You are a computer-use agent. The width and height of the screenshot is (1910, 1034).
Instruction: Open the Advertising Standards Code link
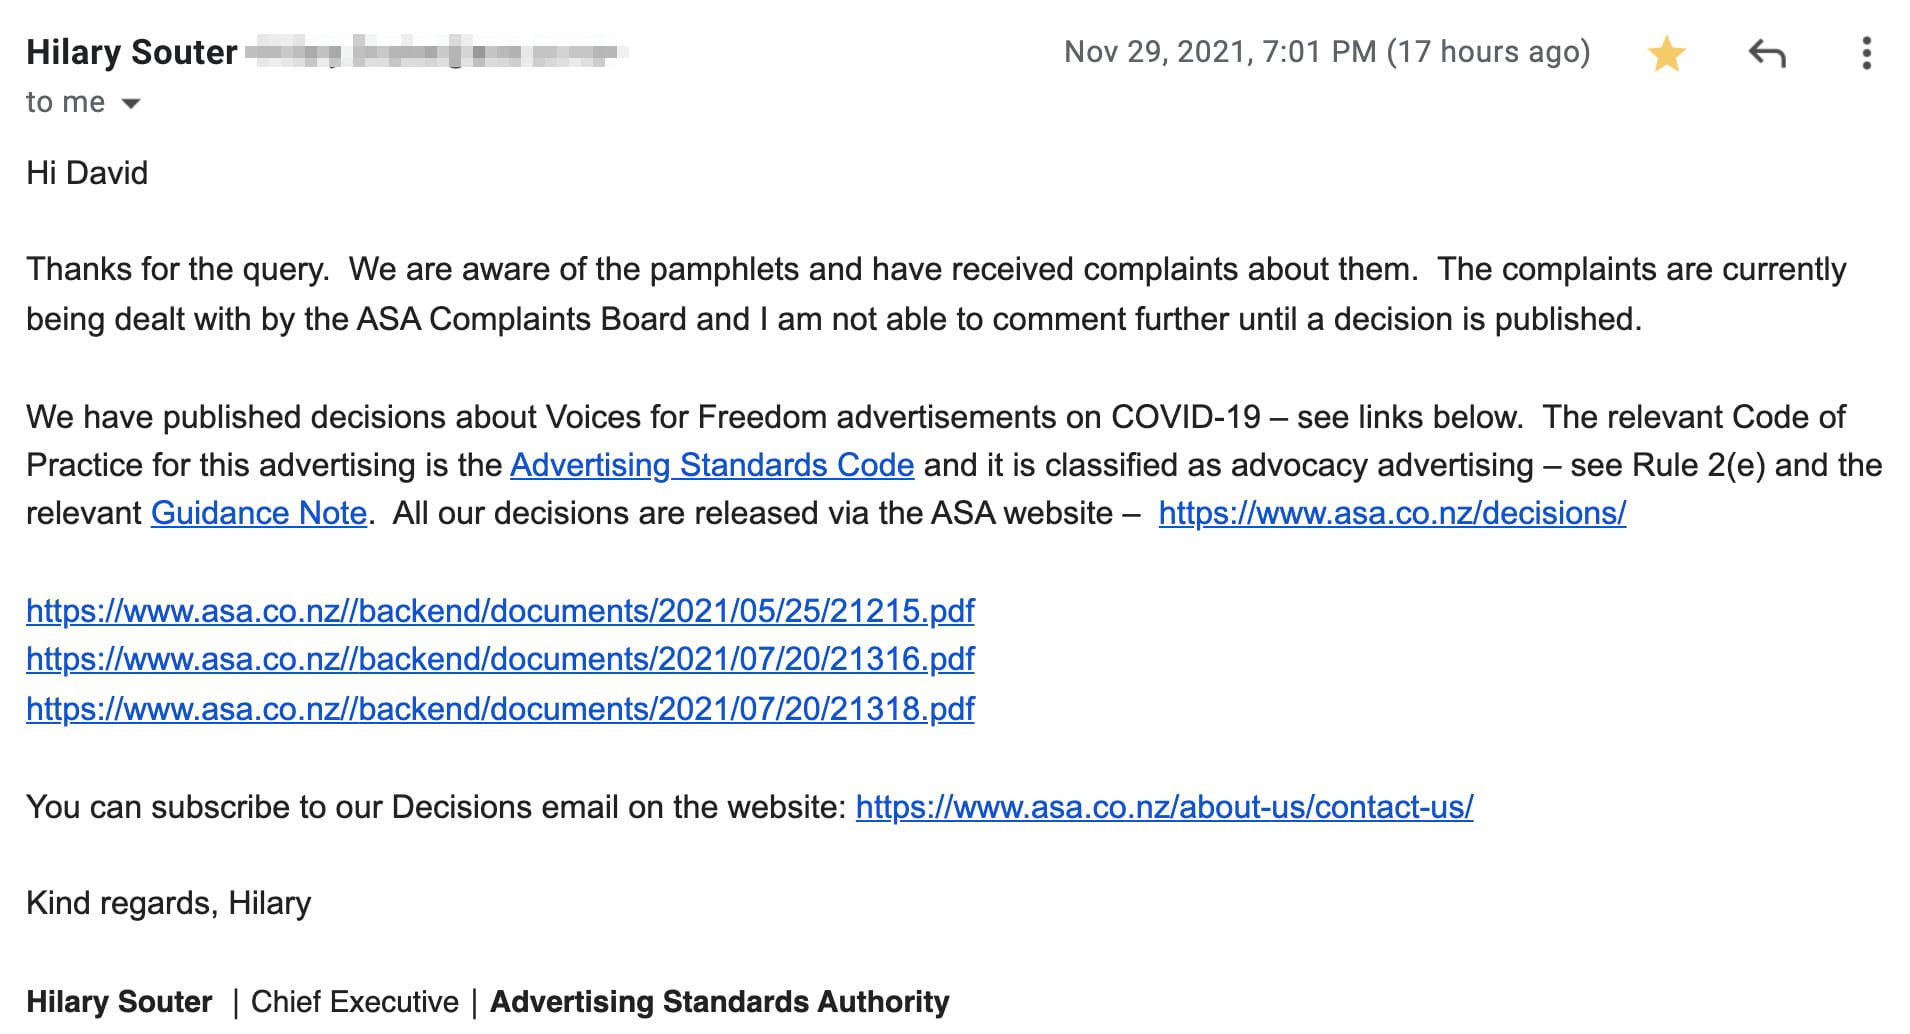click(711, 465)
